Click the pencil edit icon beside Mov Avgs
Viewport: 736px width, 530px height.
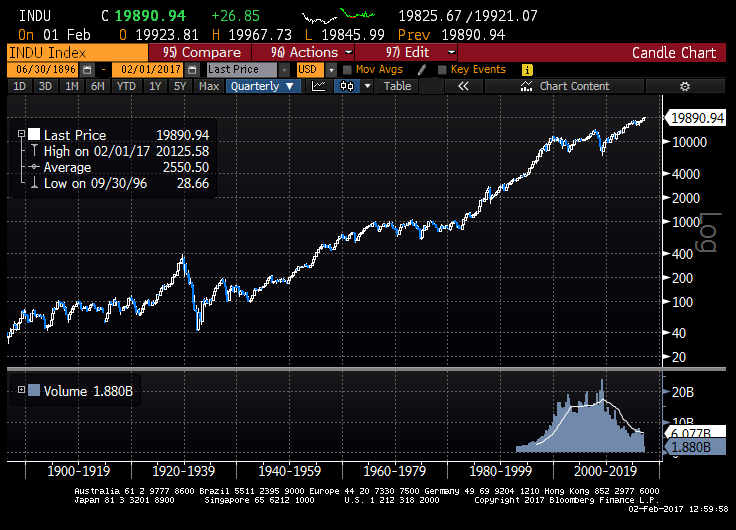pos(422,70)
